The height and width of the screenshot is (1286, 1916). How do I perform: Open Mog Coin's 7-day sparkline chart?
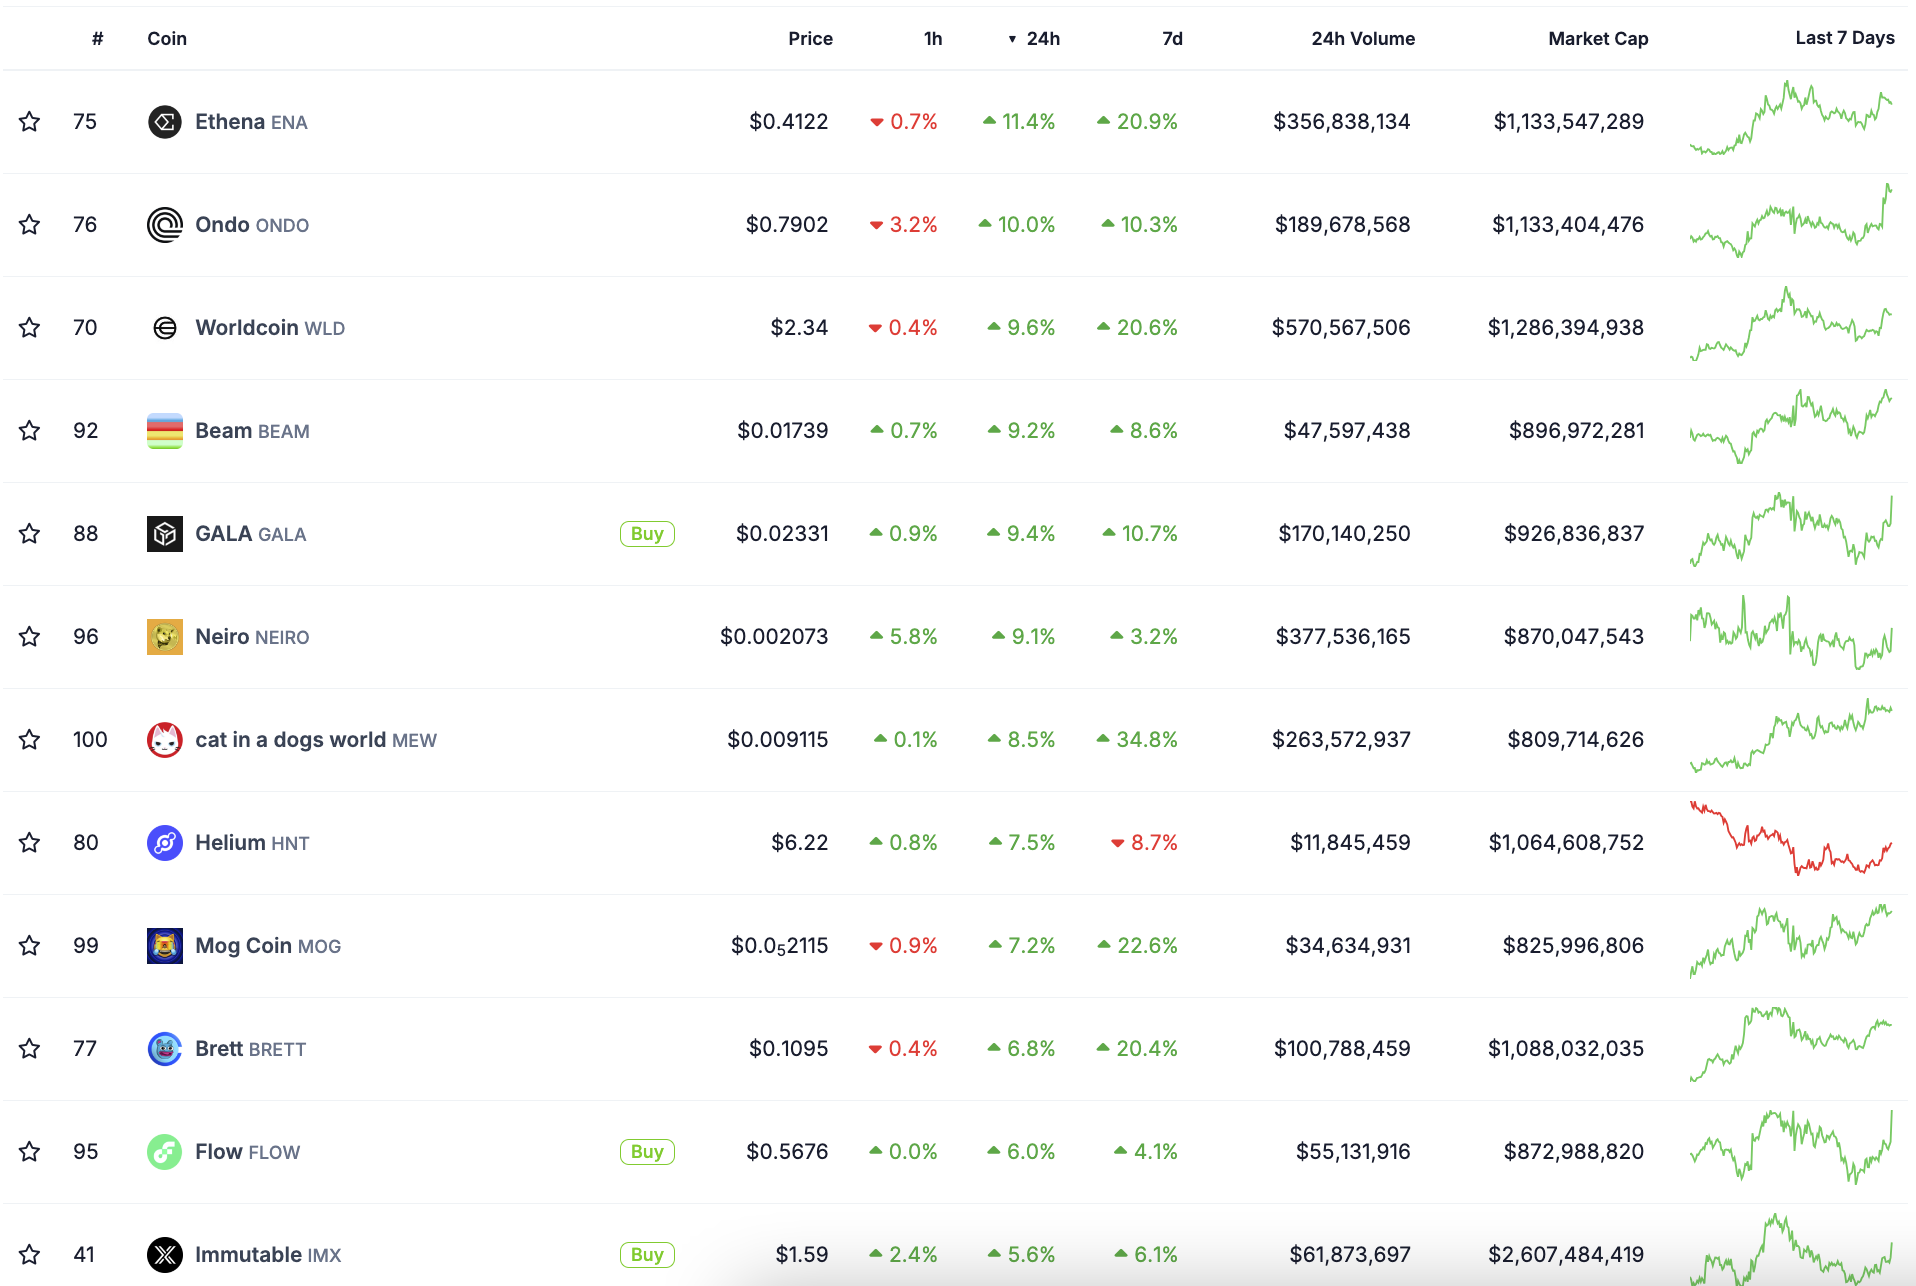(x=1791, y=941)
